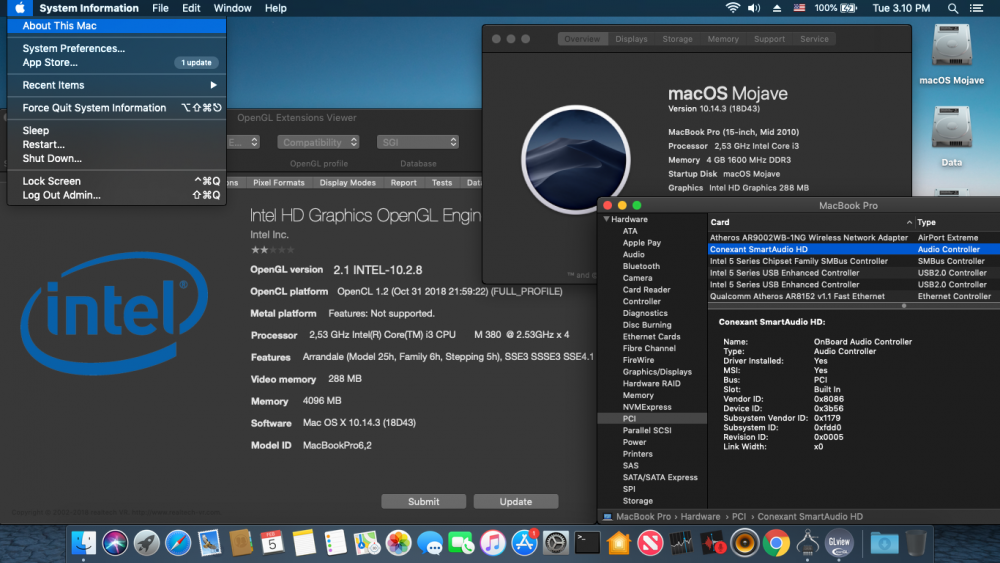The image size is (1000, 563).
Task: Select the PCI item in hardware list
Action: (x=652, y=418)
